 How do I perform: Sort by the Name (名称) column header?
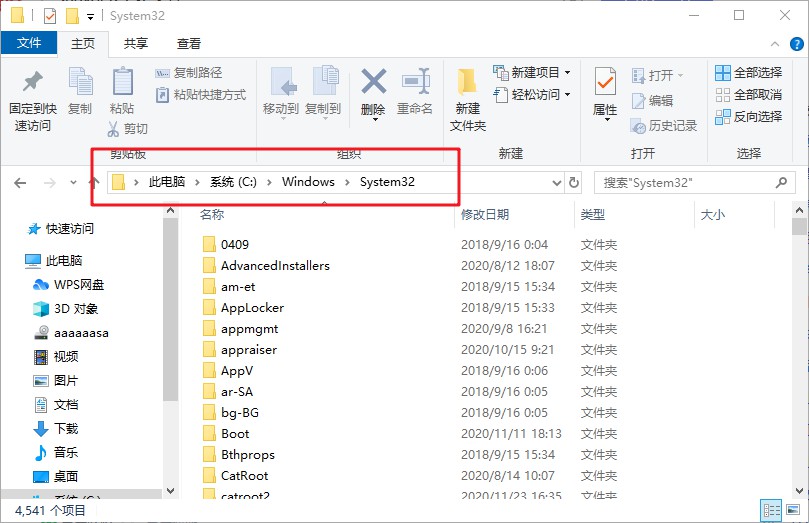[x=212, y=215]
